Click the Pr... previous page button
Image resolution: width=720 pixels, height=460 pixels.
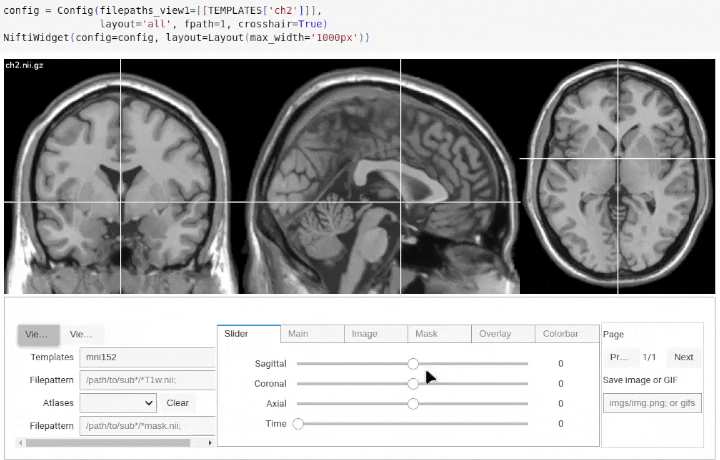point(619,357)
